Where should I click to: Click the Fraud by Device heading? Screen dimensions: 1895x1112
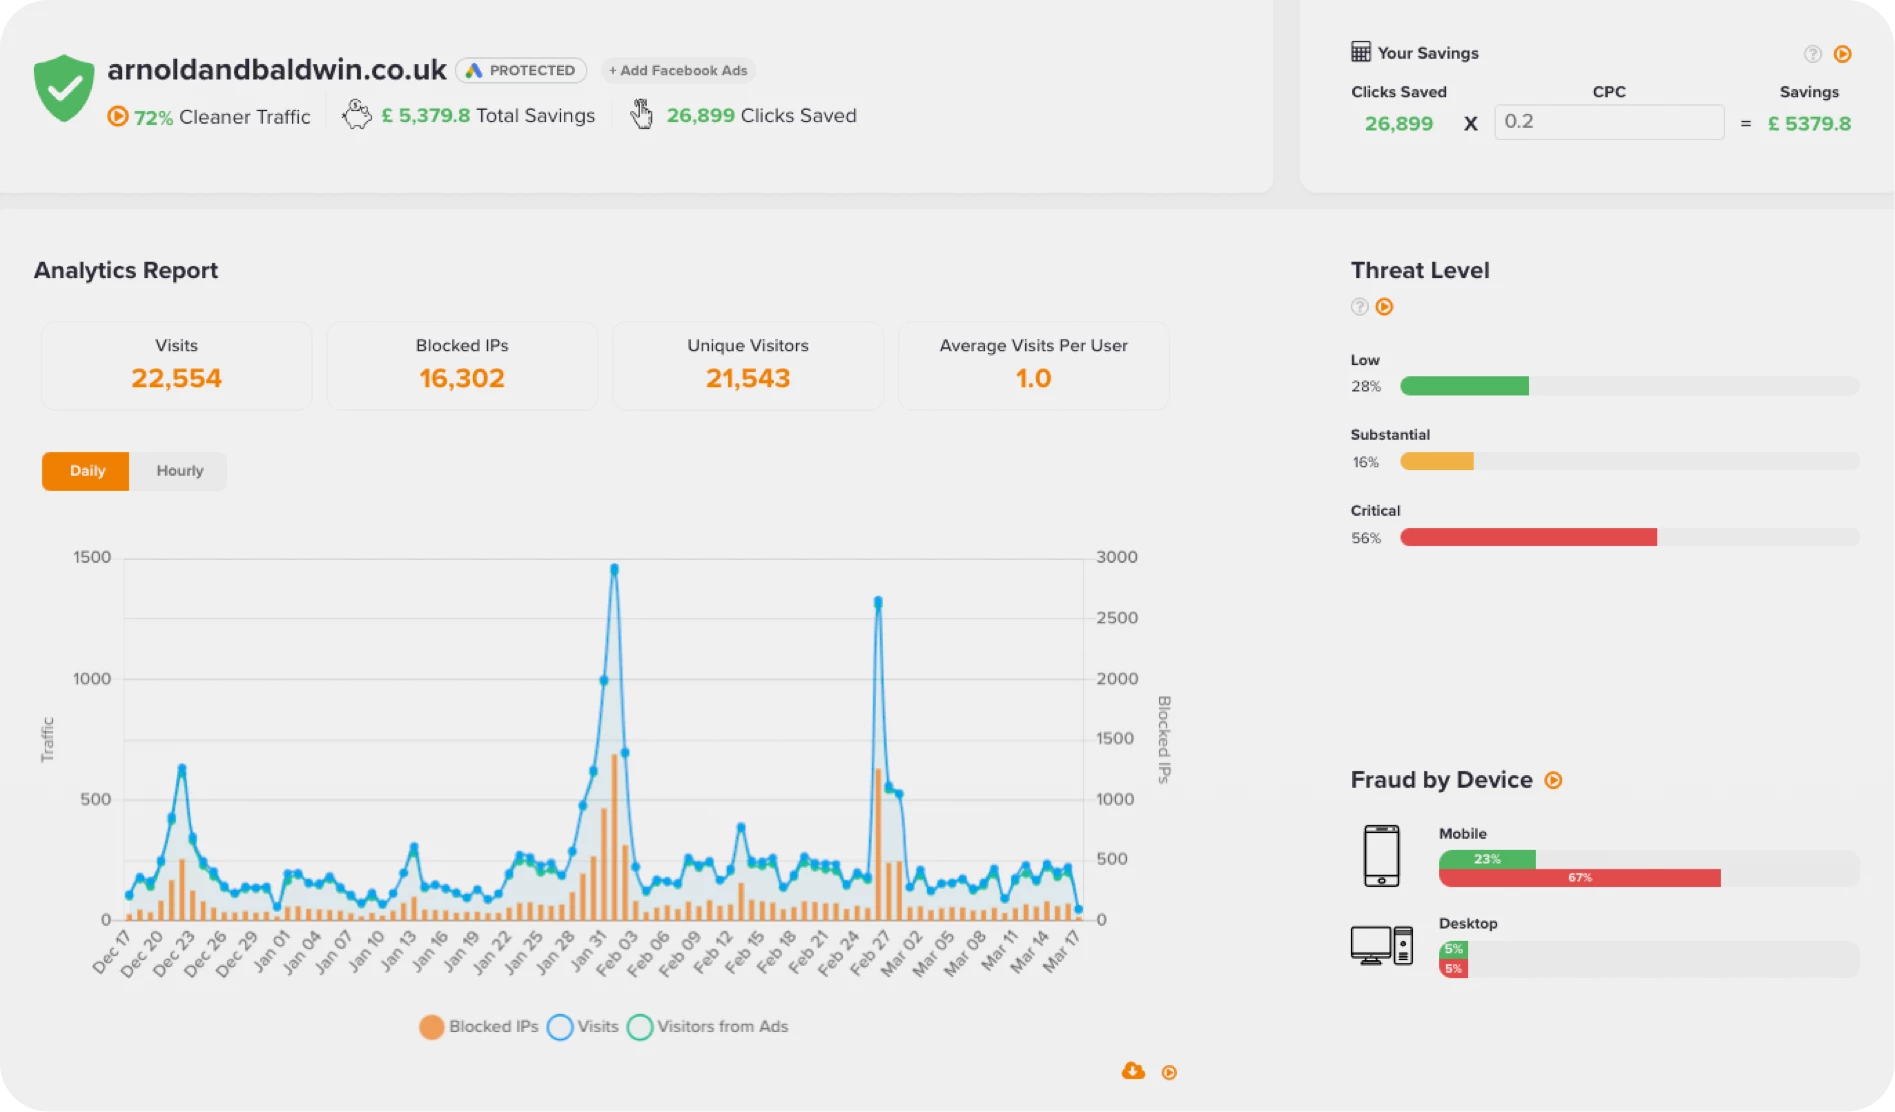tap(1442, 780)
